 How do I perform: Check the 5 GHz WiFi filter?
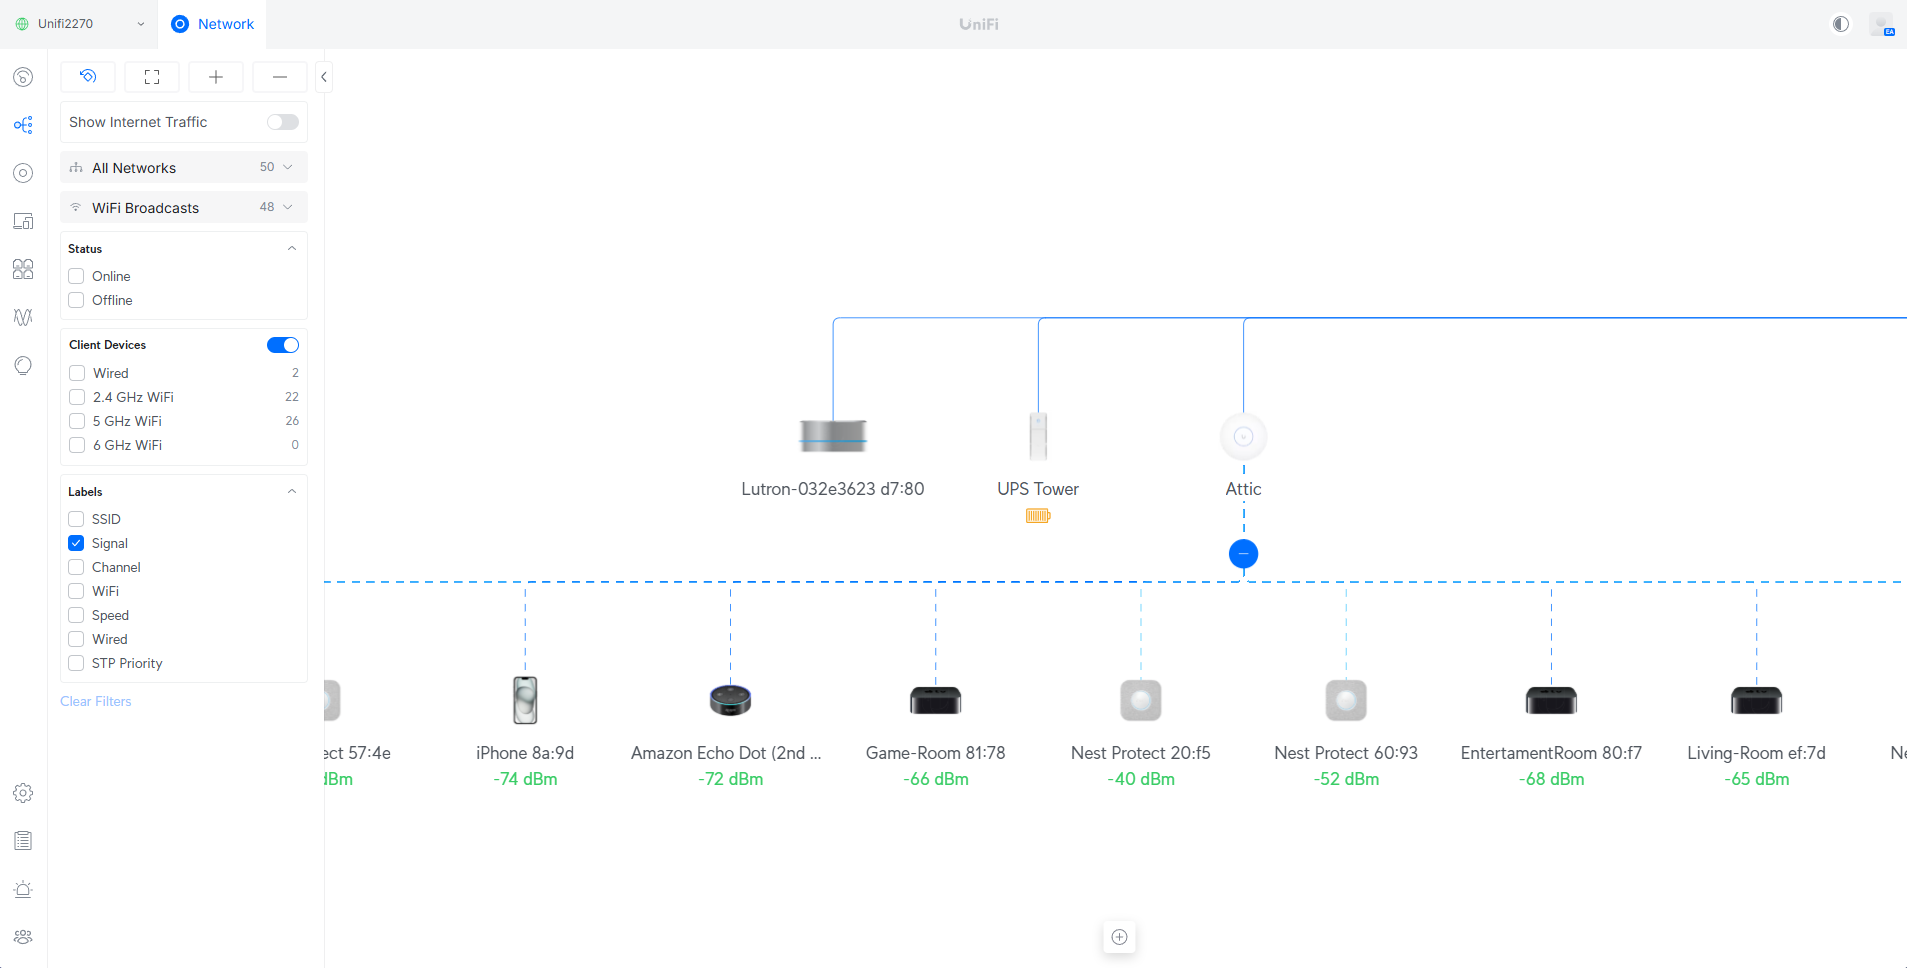[x=77, y=421]
